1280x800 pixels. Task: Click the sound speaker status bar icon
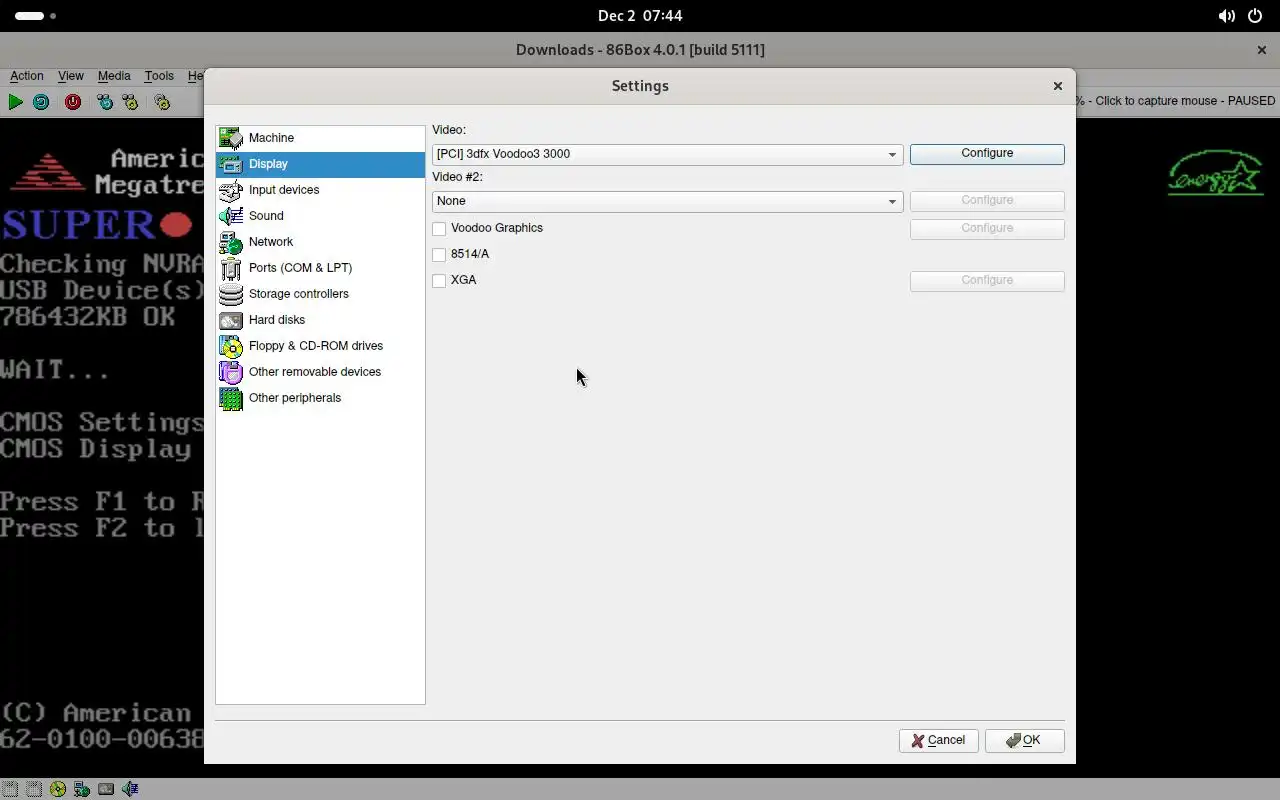click(x=130, y=789)
